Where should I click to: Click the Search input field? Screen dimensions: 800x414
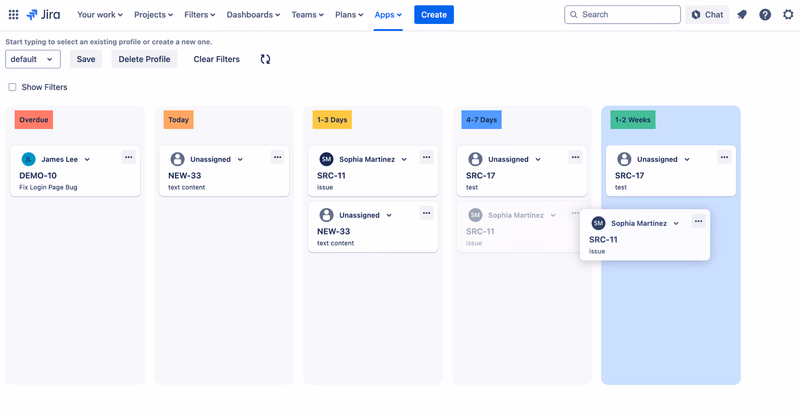[x=622, y=15]
